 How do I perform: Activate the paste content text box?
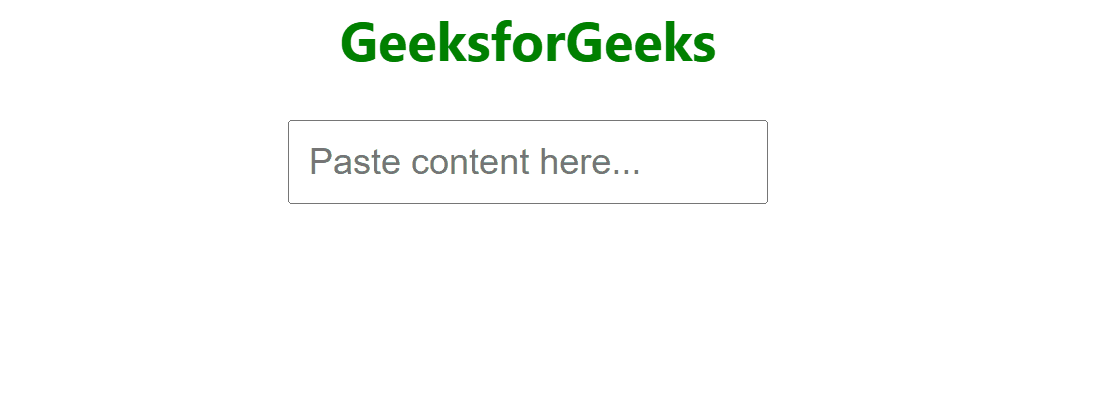tap(528, 162)
